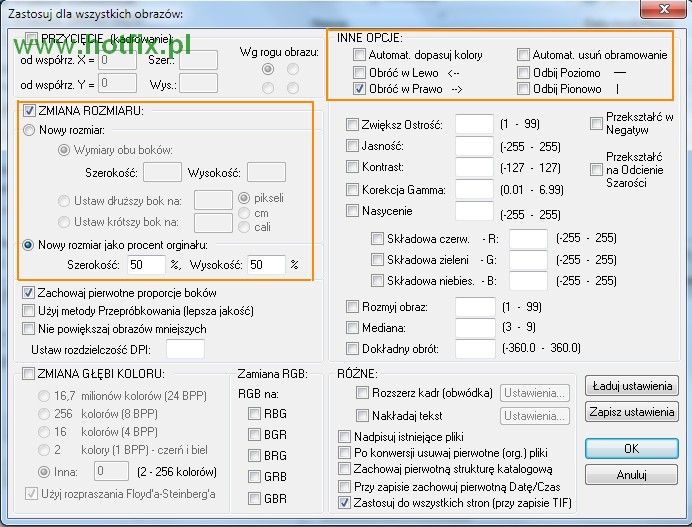Check Obróć w Lewo option
Viewport: 692px width, 527px height.
click(x=360, y=72)
